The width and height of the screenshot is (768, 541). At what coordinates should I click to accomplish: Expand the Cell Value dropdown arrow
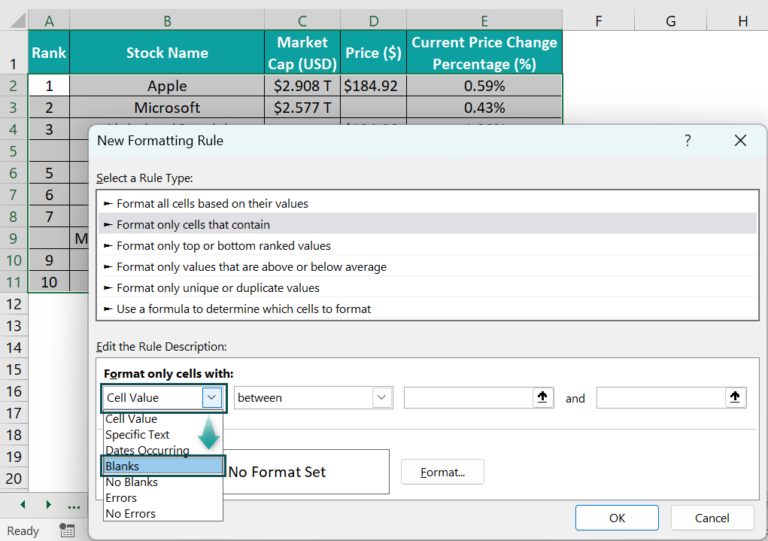pyautogui.click(x=212, y=398)
